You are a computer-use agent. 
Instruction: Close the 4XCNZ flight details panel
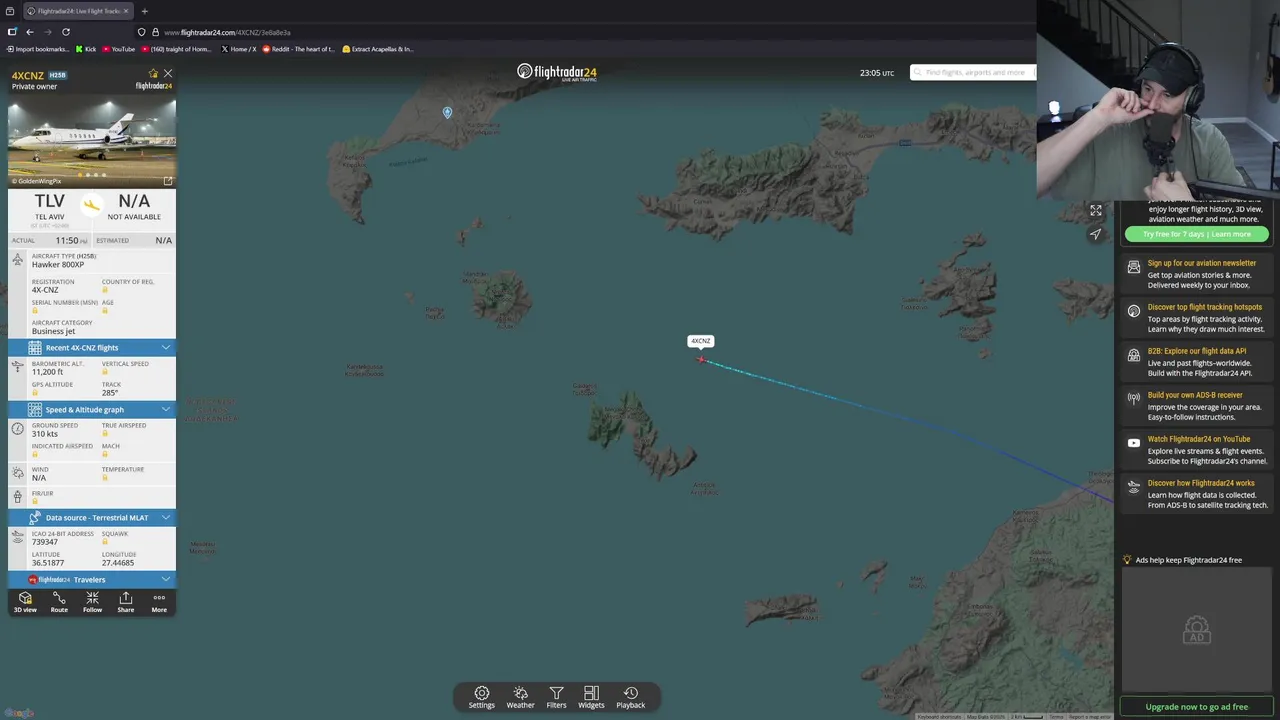coord(168,74)
